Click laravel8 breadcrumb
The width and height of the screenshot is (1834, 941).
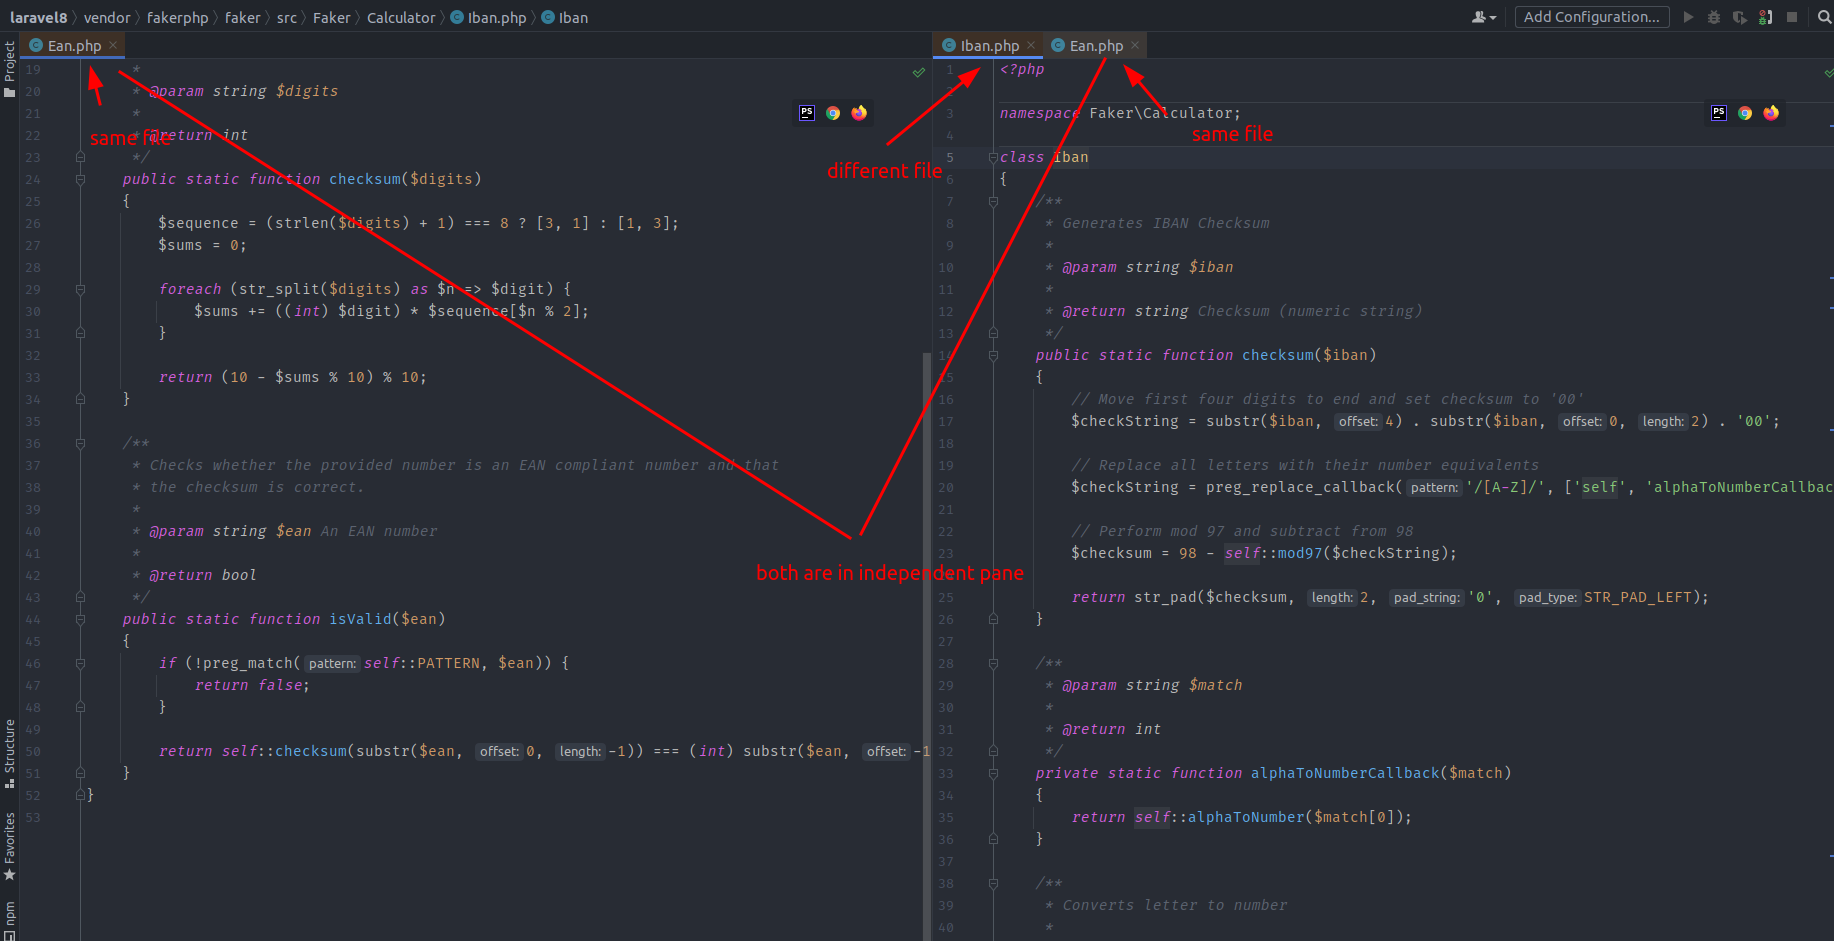click(x=39, y=18)
